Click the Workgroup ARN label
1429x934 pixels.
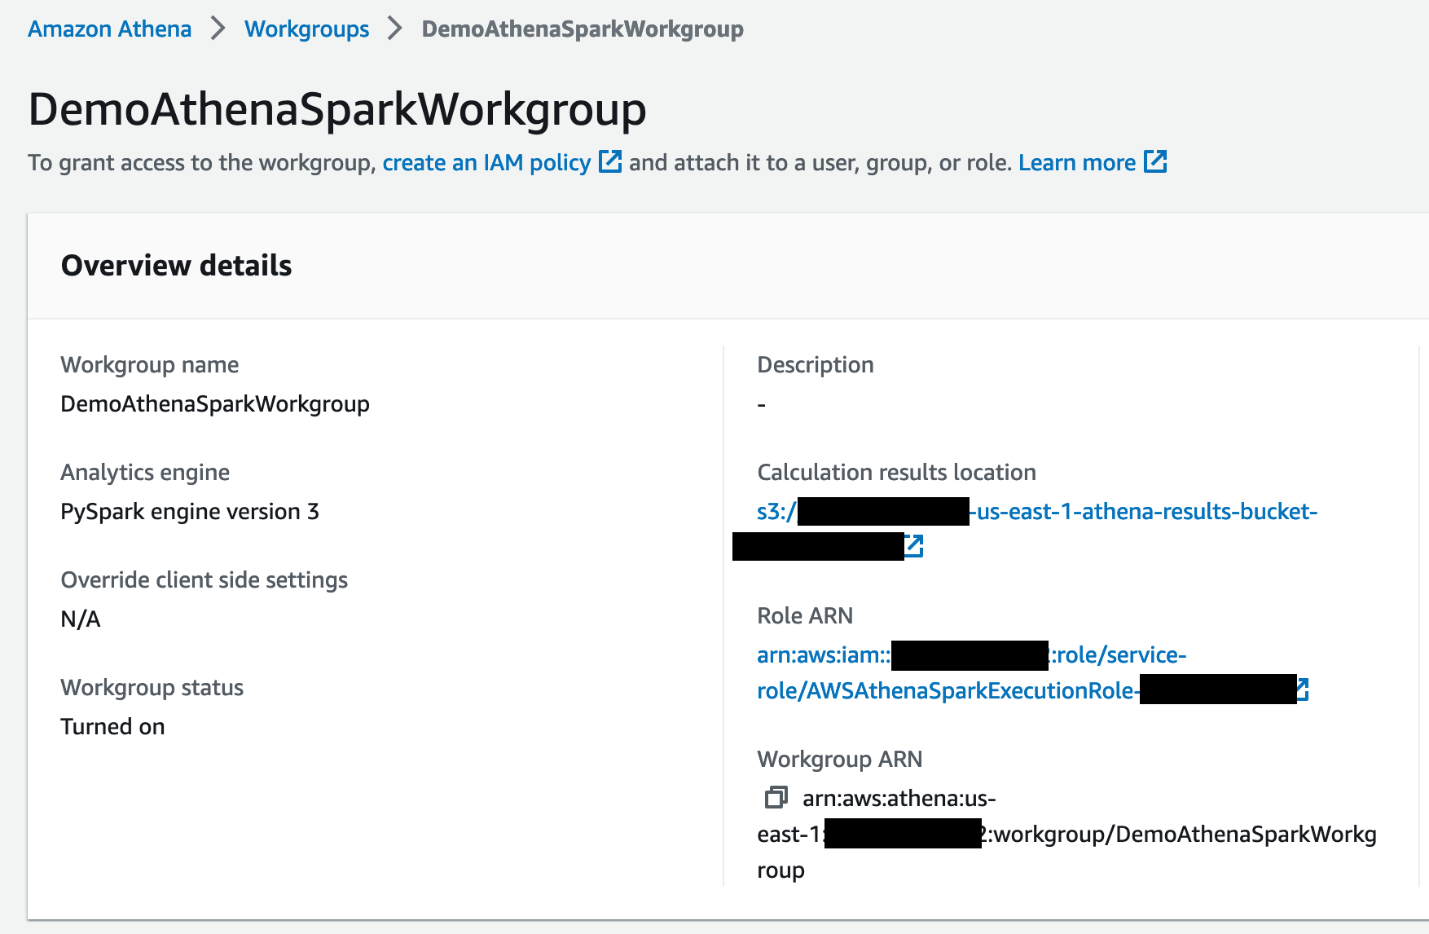(840, 759)
